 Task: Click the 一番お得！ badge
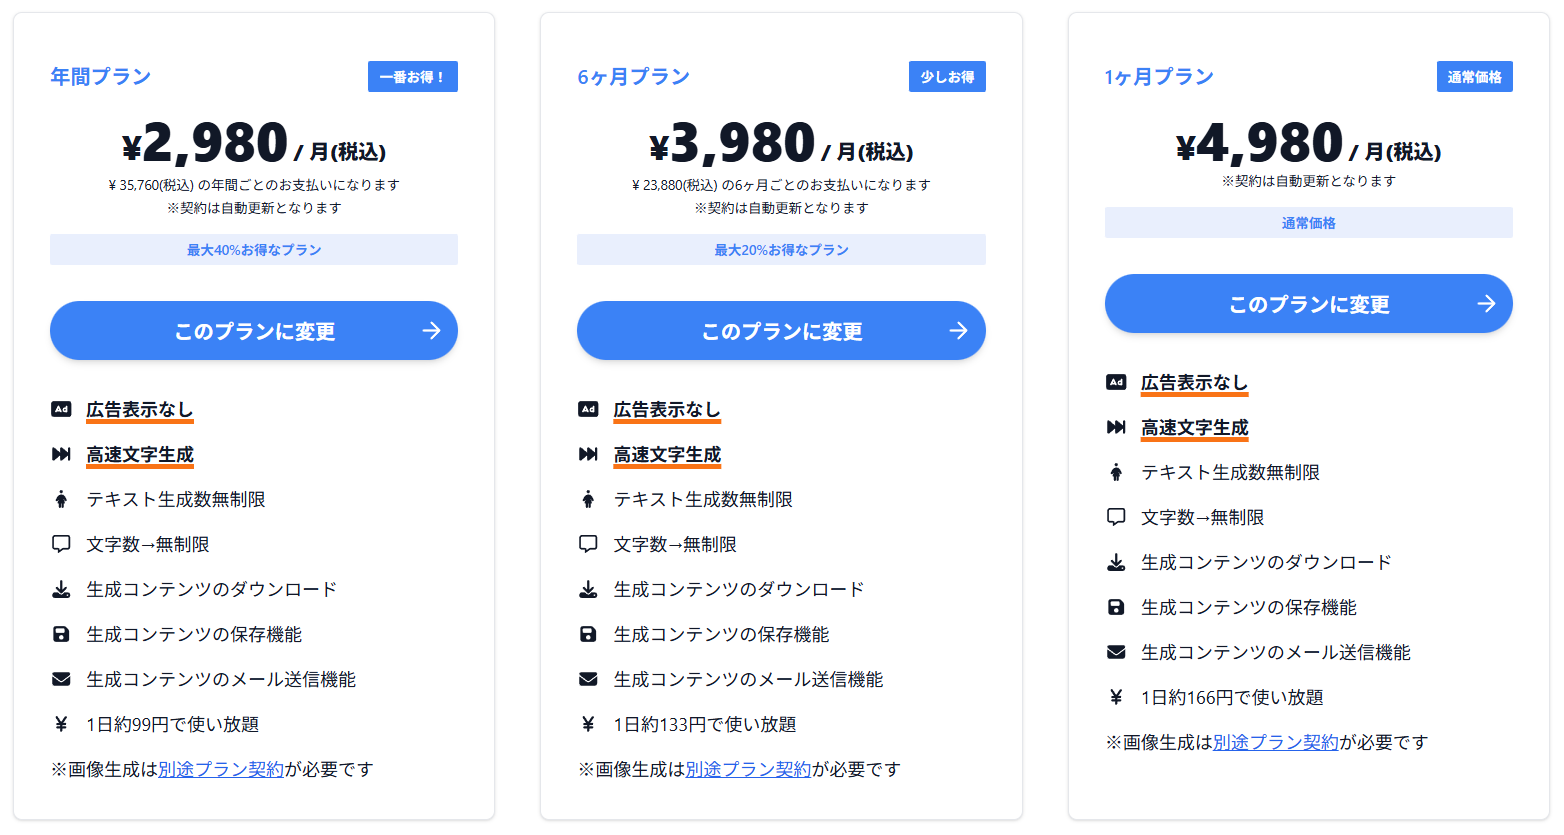pos(412,77)
